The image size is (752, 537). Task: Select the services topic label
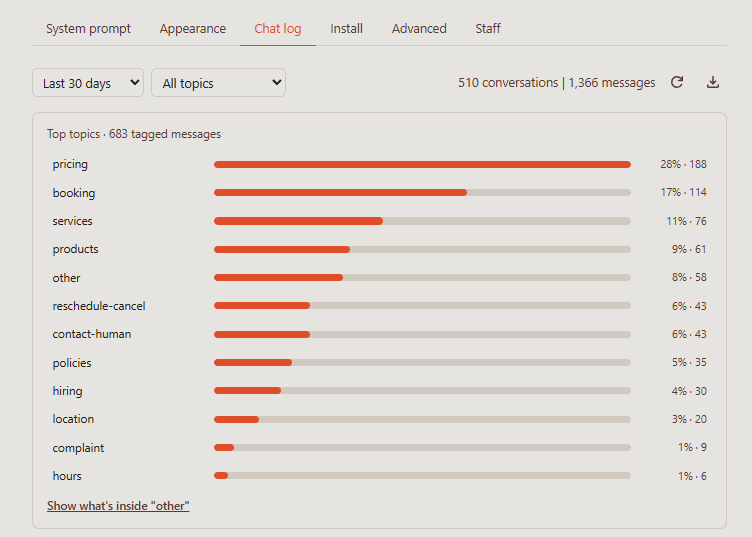pos(72,221)
